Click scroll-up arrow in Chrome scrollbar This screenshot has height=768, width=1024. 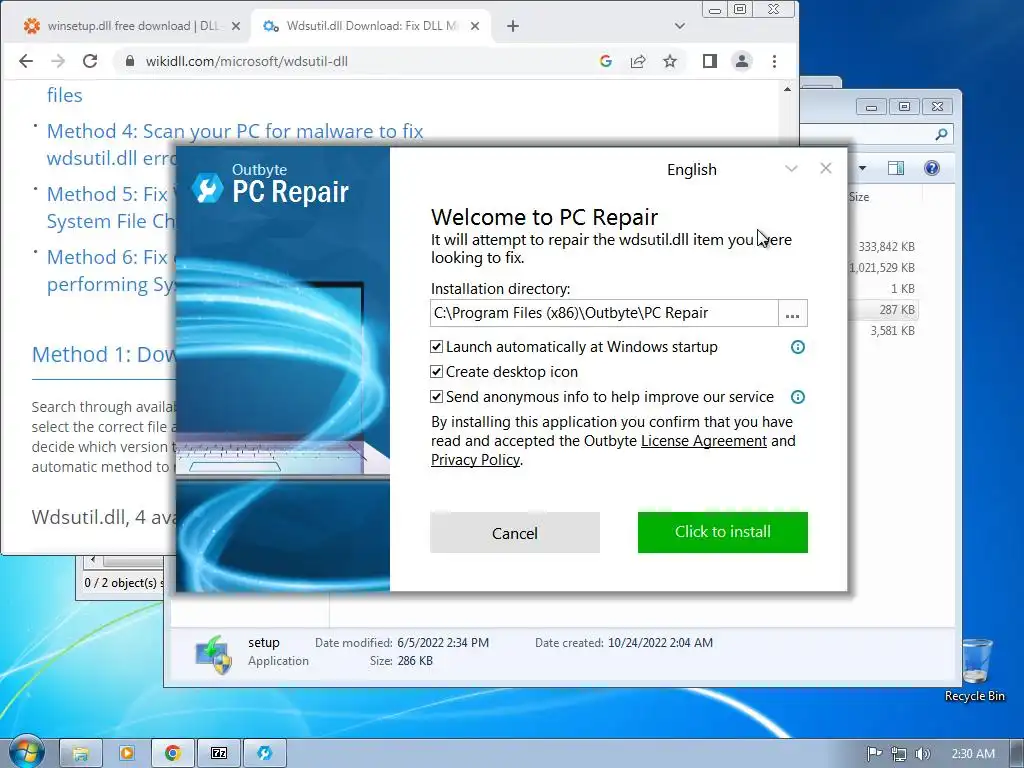pyautogui.click(x=788, y=89)
